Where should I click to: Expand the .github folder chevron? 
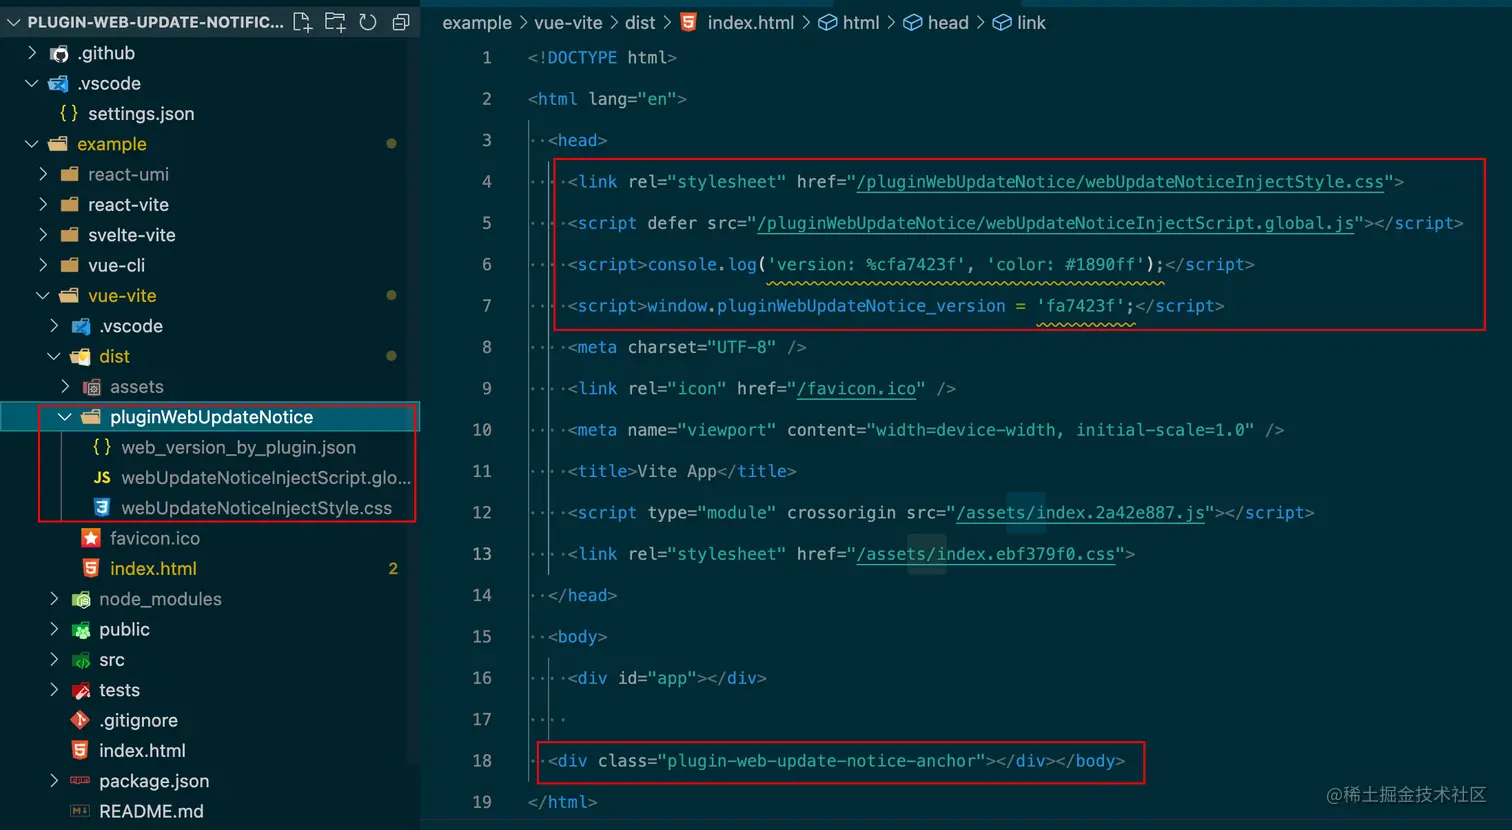pyautogui.click(x=32, y=53)
